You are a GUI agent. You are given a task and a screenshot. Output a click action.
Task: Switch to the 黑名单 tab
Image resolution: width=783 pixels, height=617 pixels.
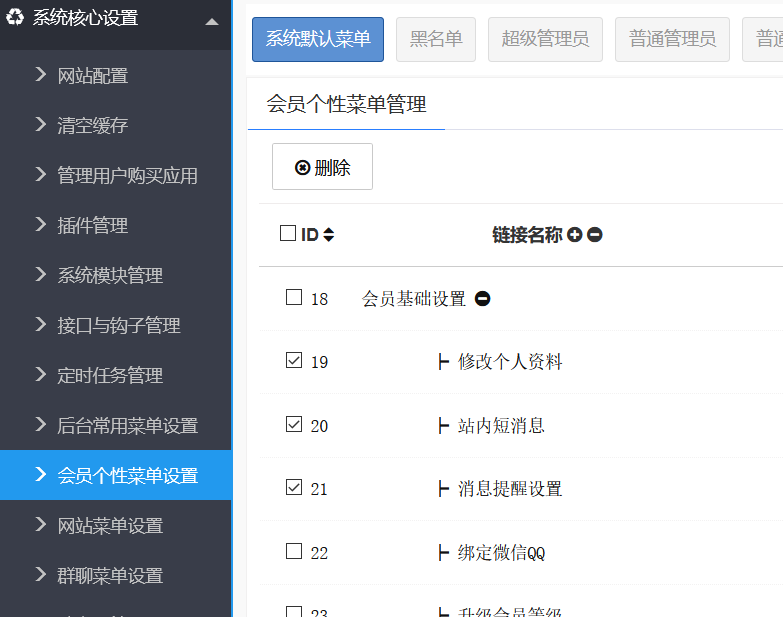coord(436,40)
